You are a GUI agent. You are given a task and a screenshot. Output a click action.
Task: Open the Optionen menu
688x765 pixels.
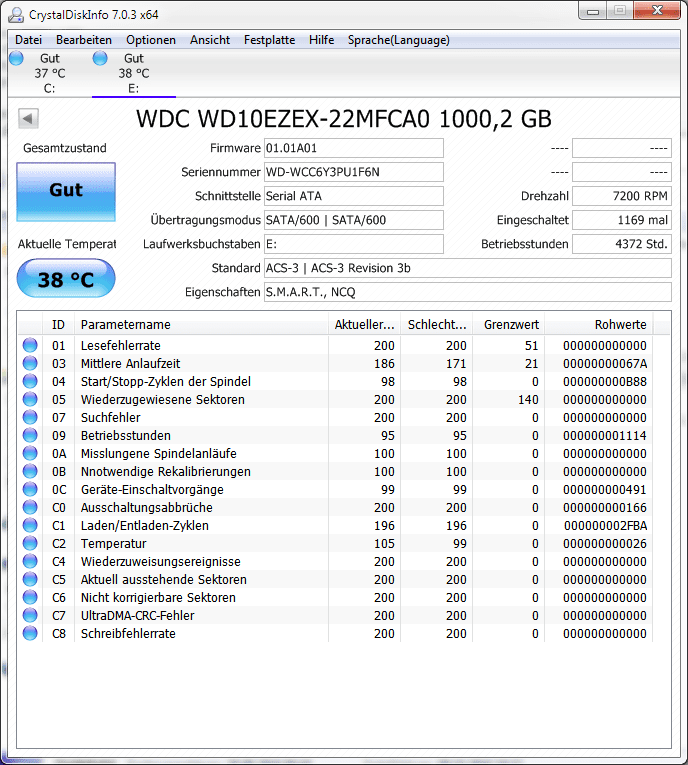tap(151, 40)
